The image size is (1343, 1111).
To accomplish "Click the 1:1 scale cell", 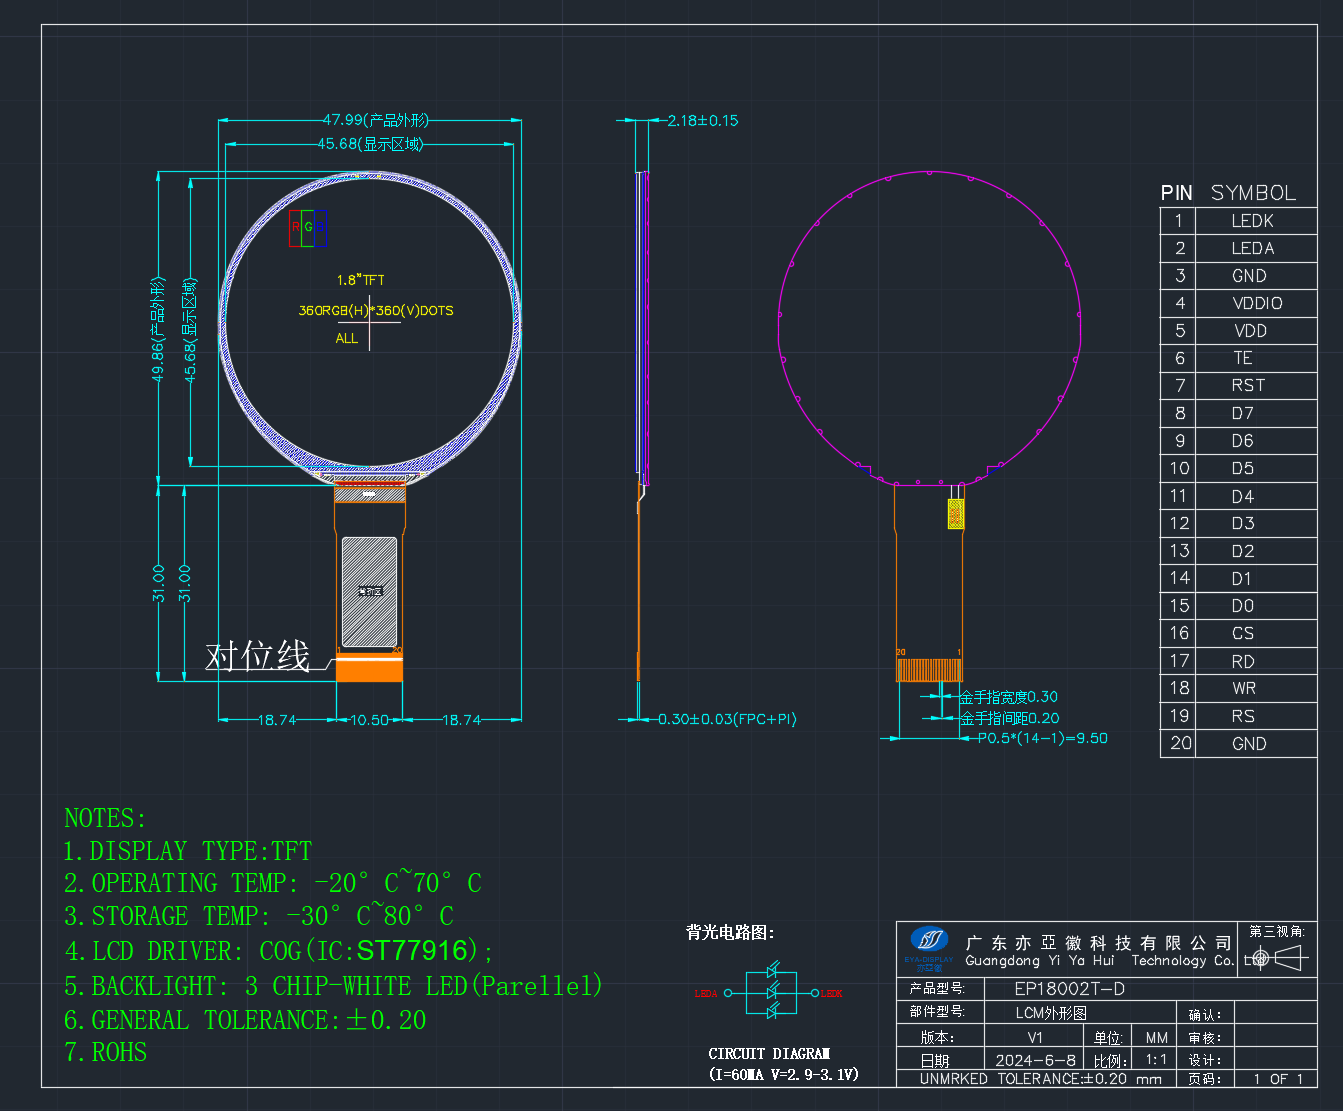I will click(x=1157, y=1060).
